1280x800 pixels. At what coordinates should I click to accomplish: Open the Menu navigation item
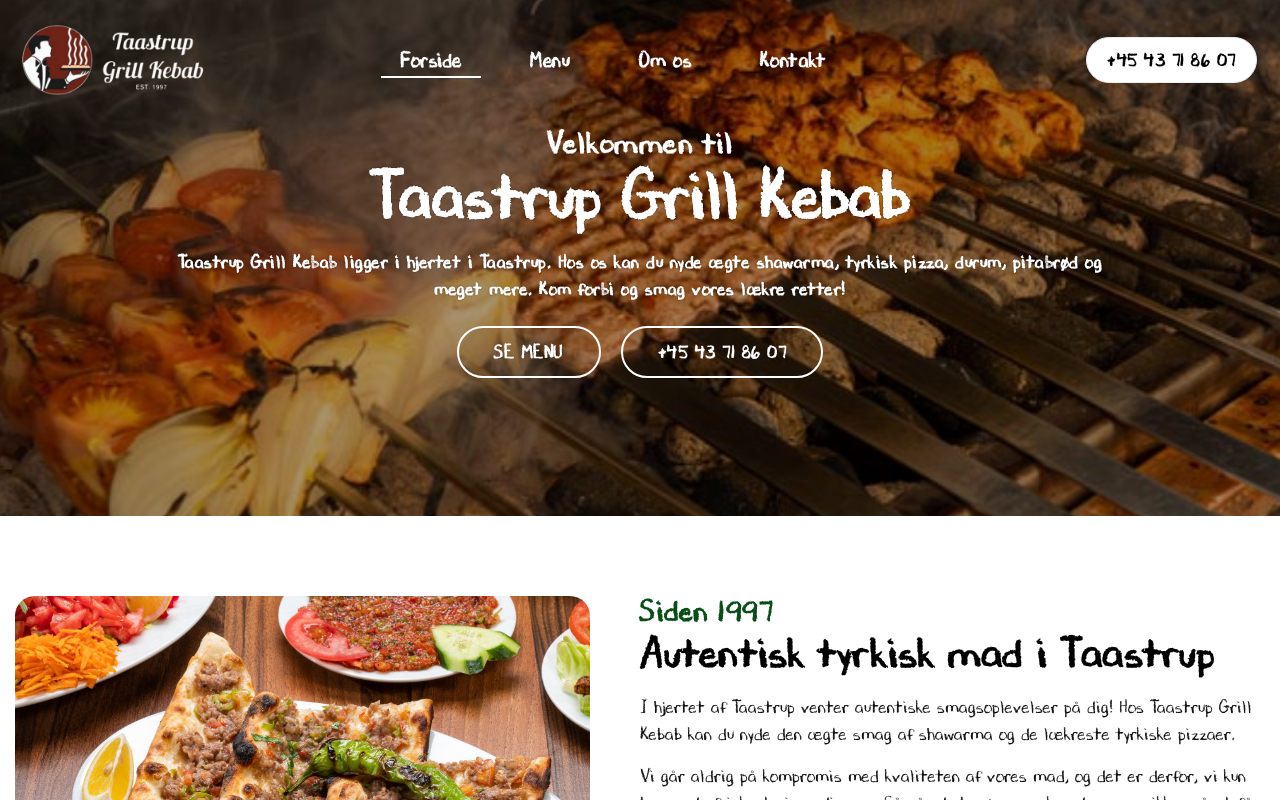point(550,60)
